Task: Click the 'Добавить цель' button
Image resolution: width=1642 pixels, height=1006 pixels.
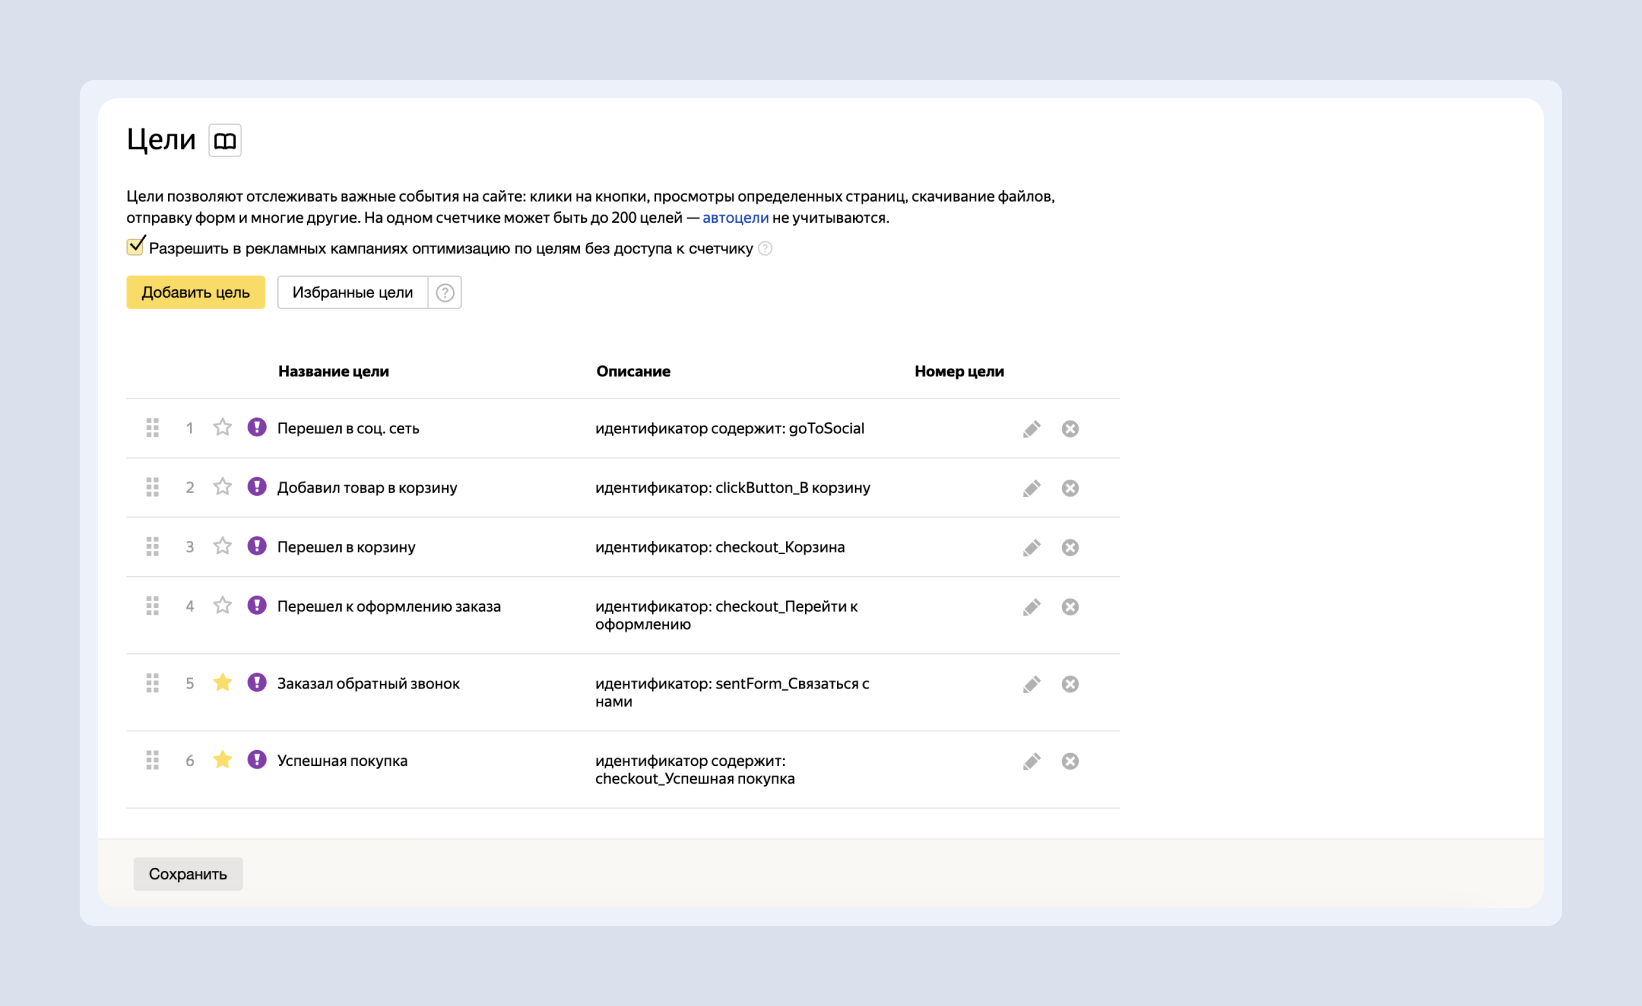Action: coord(195,293)
